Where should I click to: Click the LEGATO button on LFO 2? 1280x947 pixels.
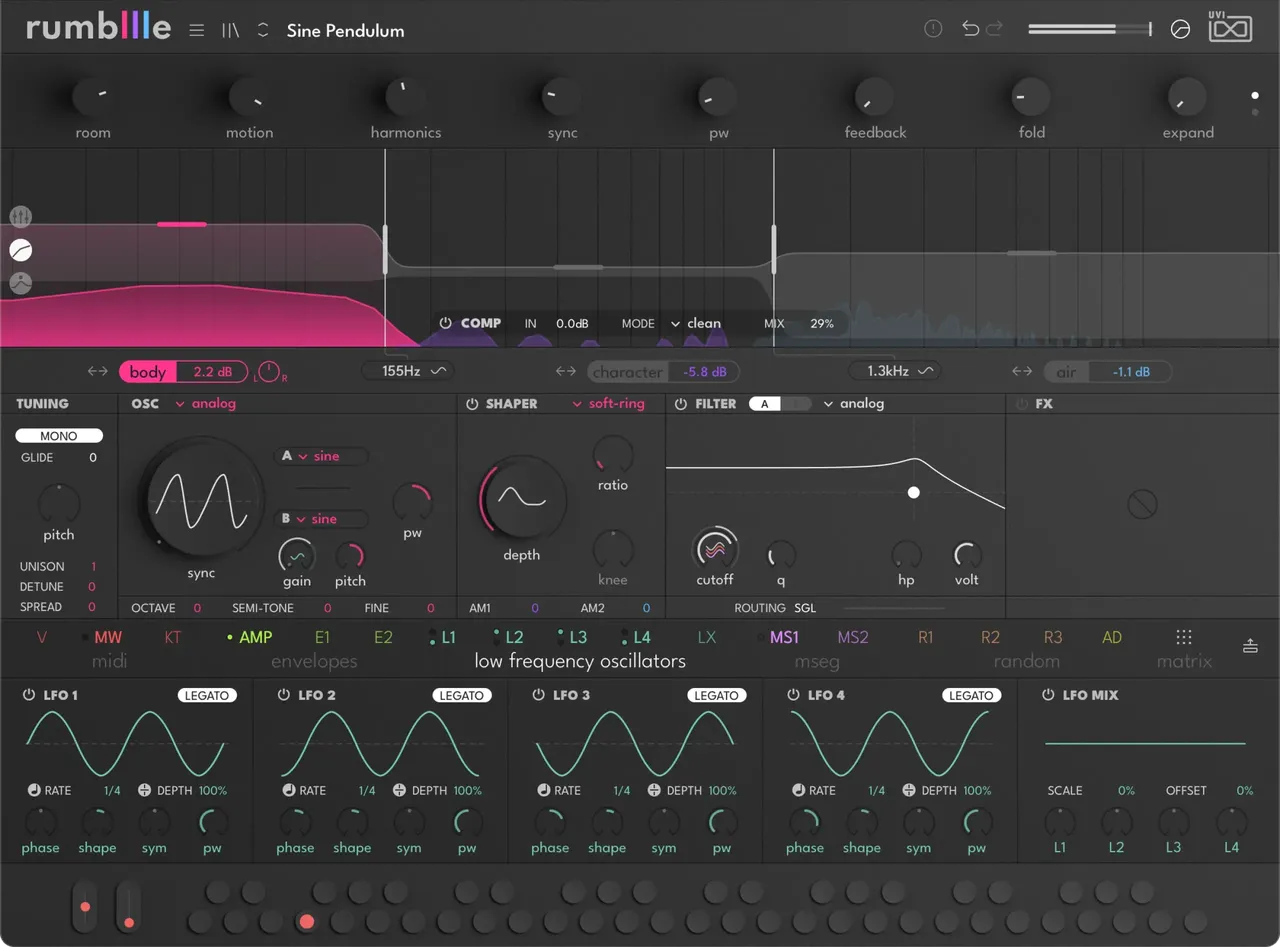click(x=462, y=695)
